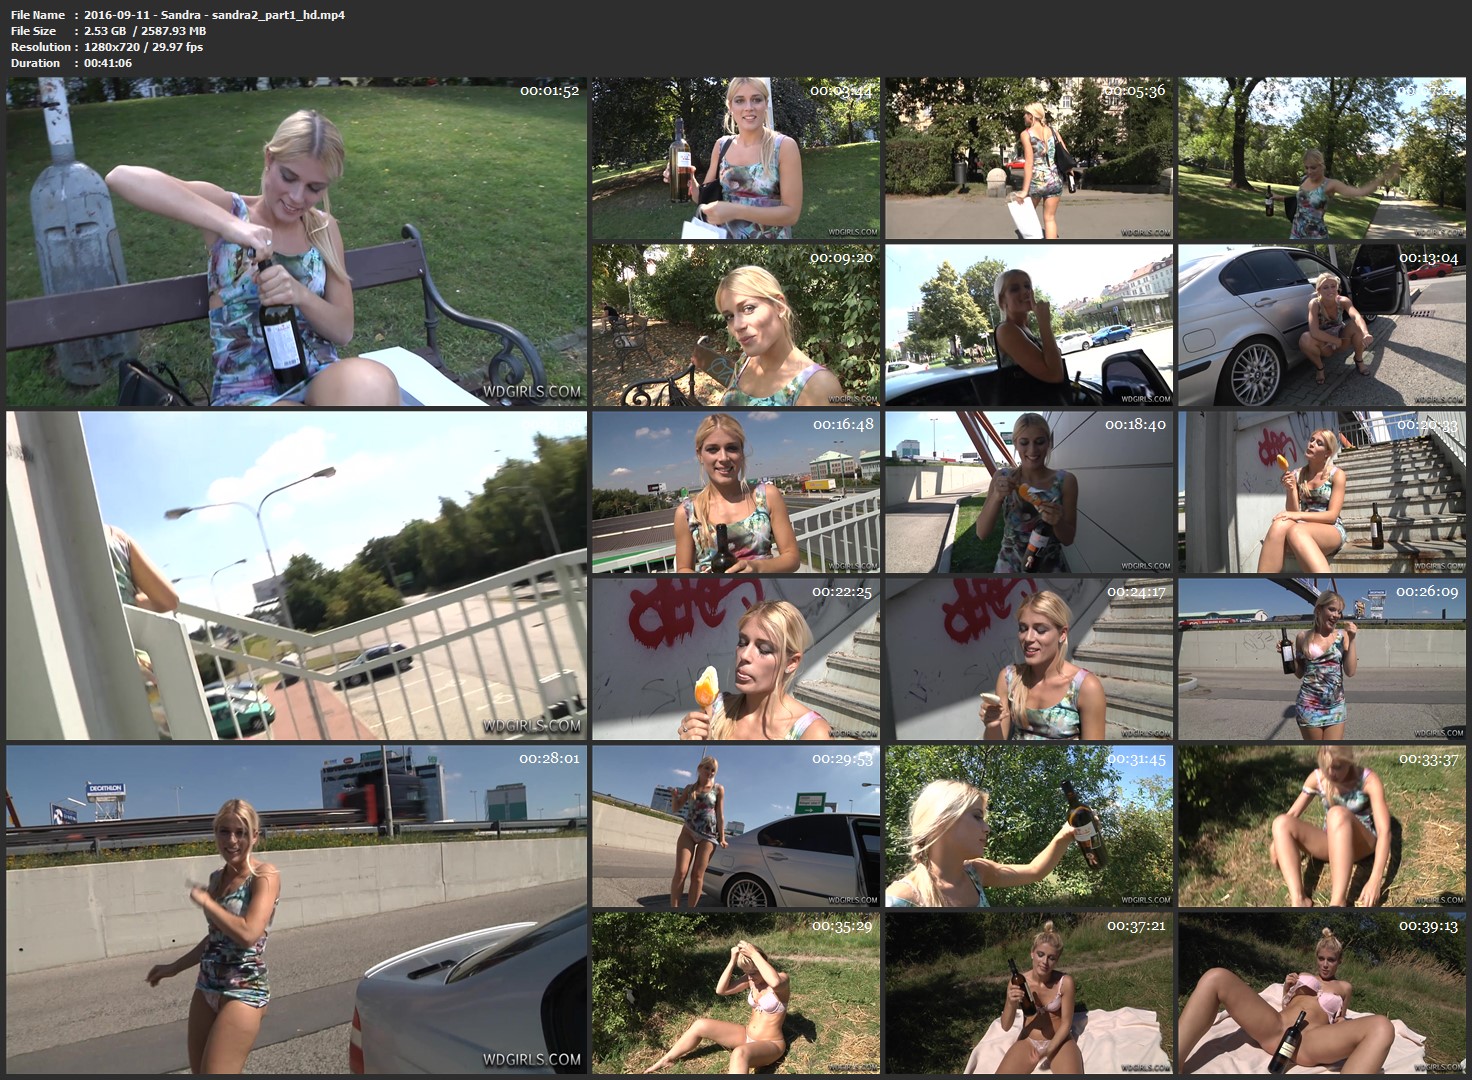Select the large thumbnail at 00:28:01
The image size is (1472, 1080).
tap(296, 908)
